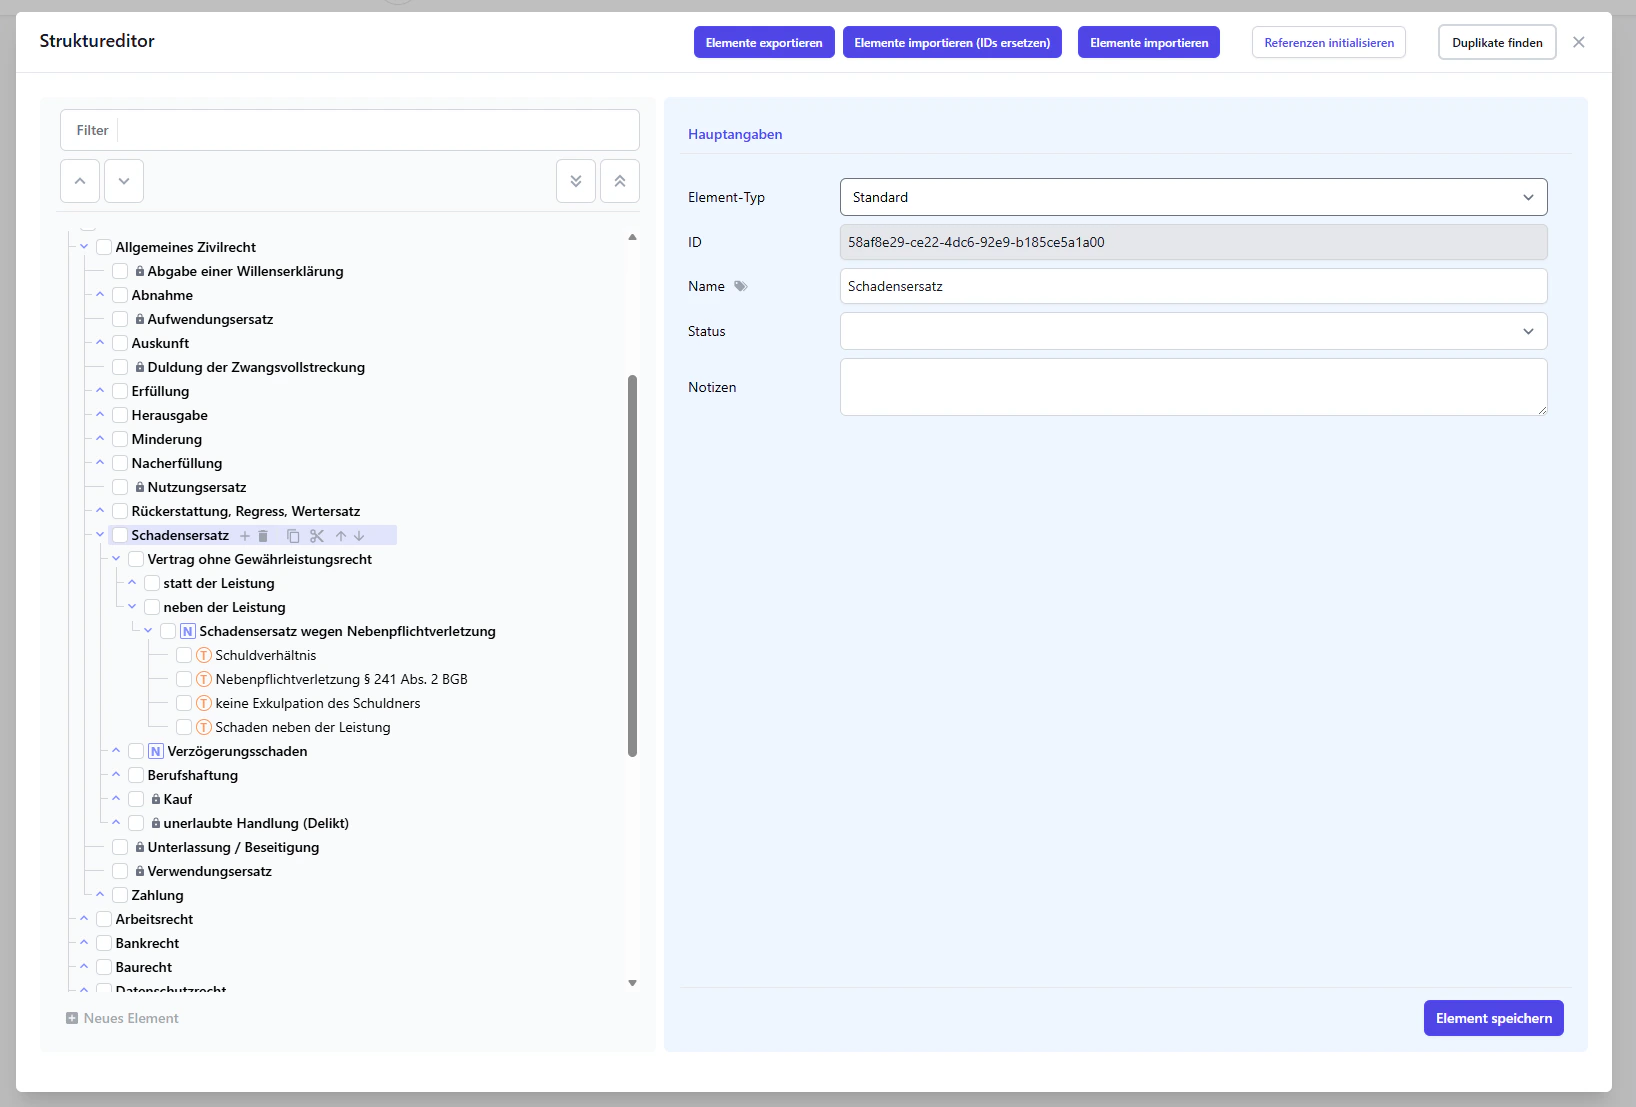Expand the statt der Leistung node
The width and height of the screenshot is (1636, 1107).
pyautogui.click(x=132, y=582)
